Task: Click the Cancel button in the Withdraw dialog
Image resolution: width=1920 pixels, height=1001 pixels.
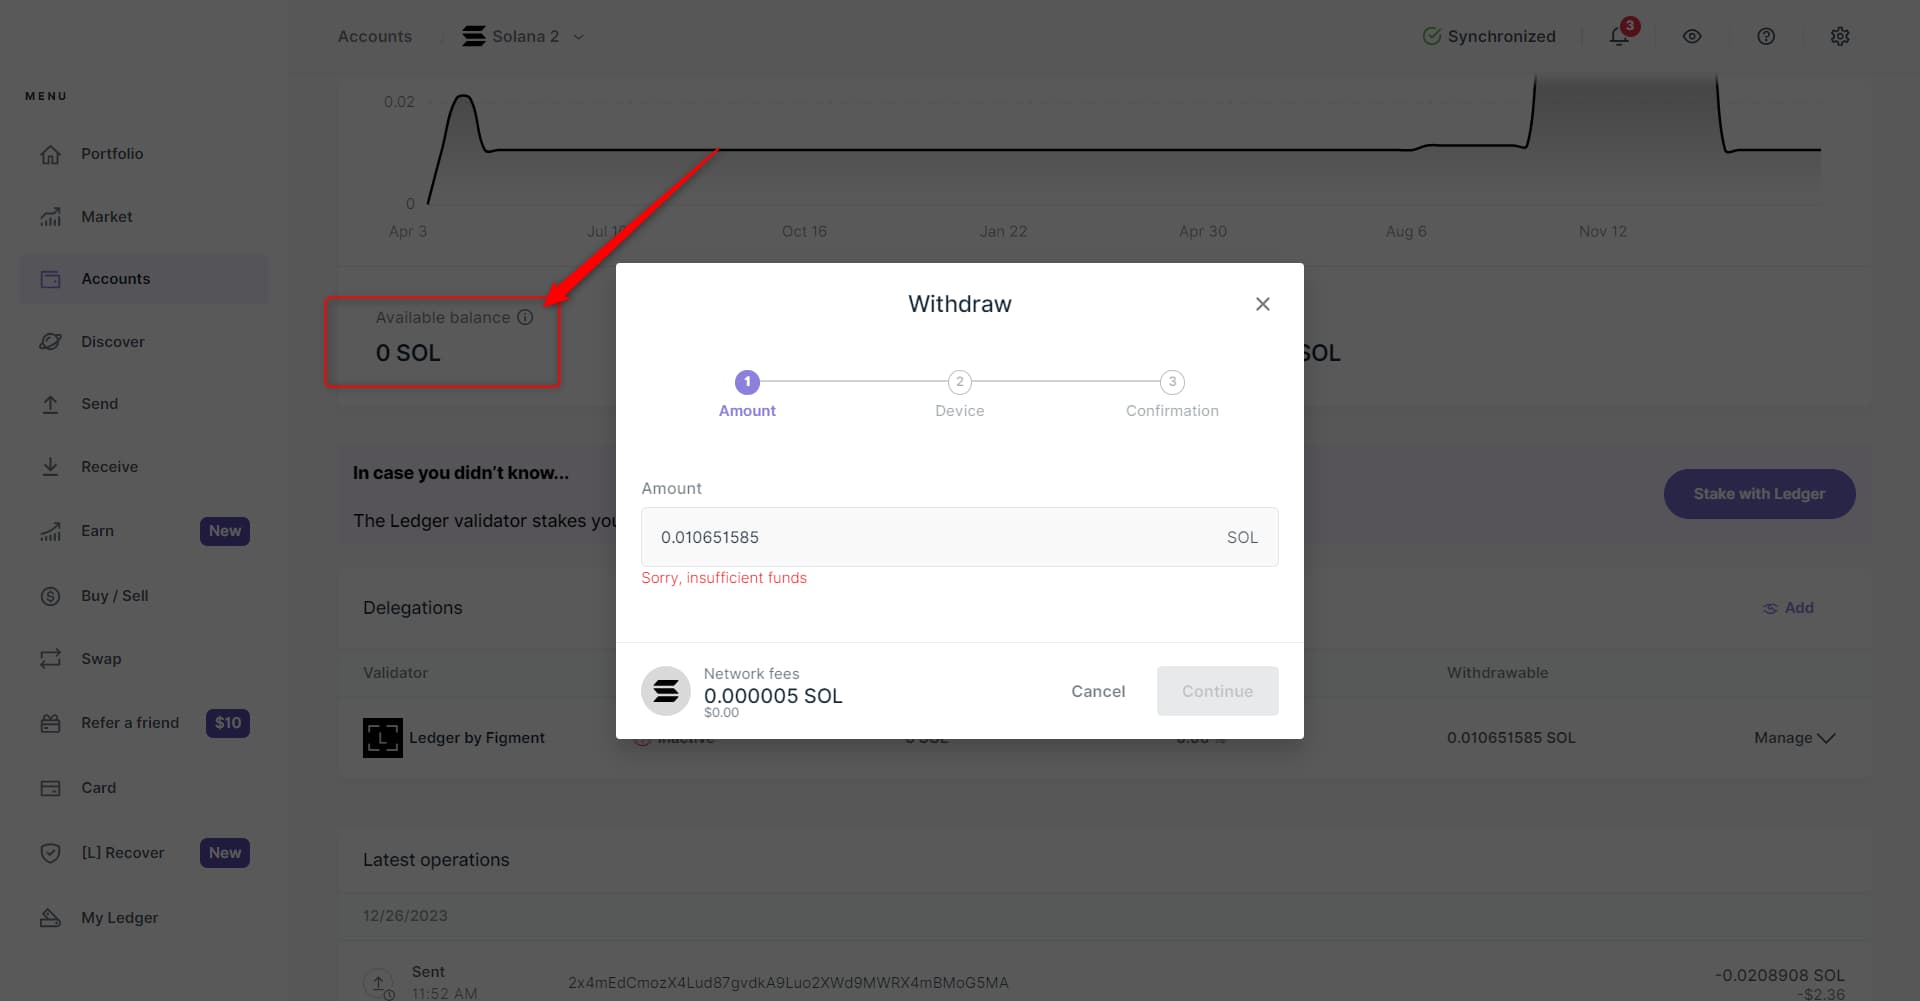Action: 1098,691
